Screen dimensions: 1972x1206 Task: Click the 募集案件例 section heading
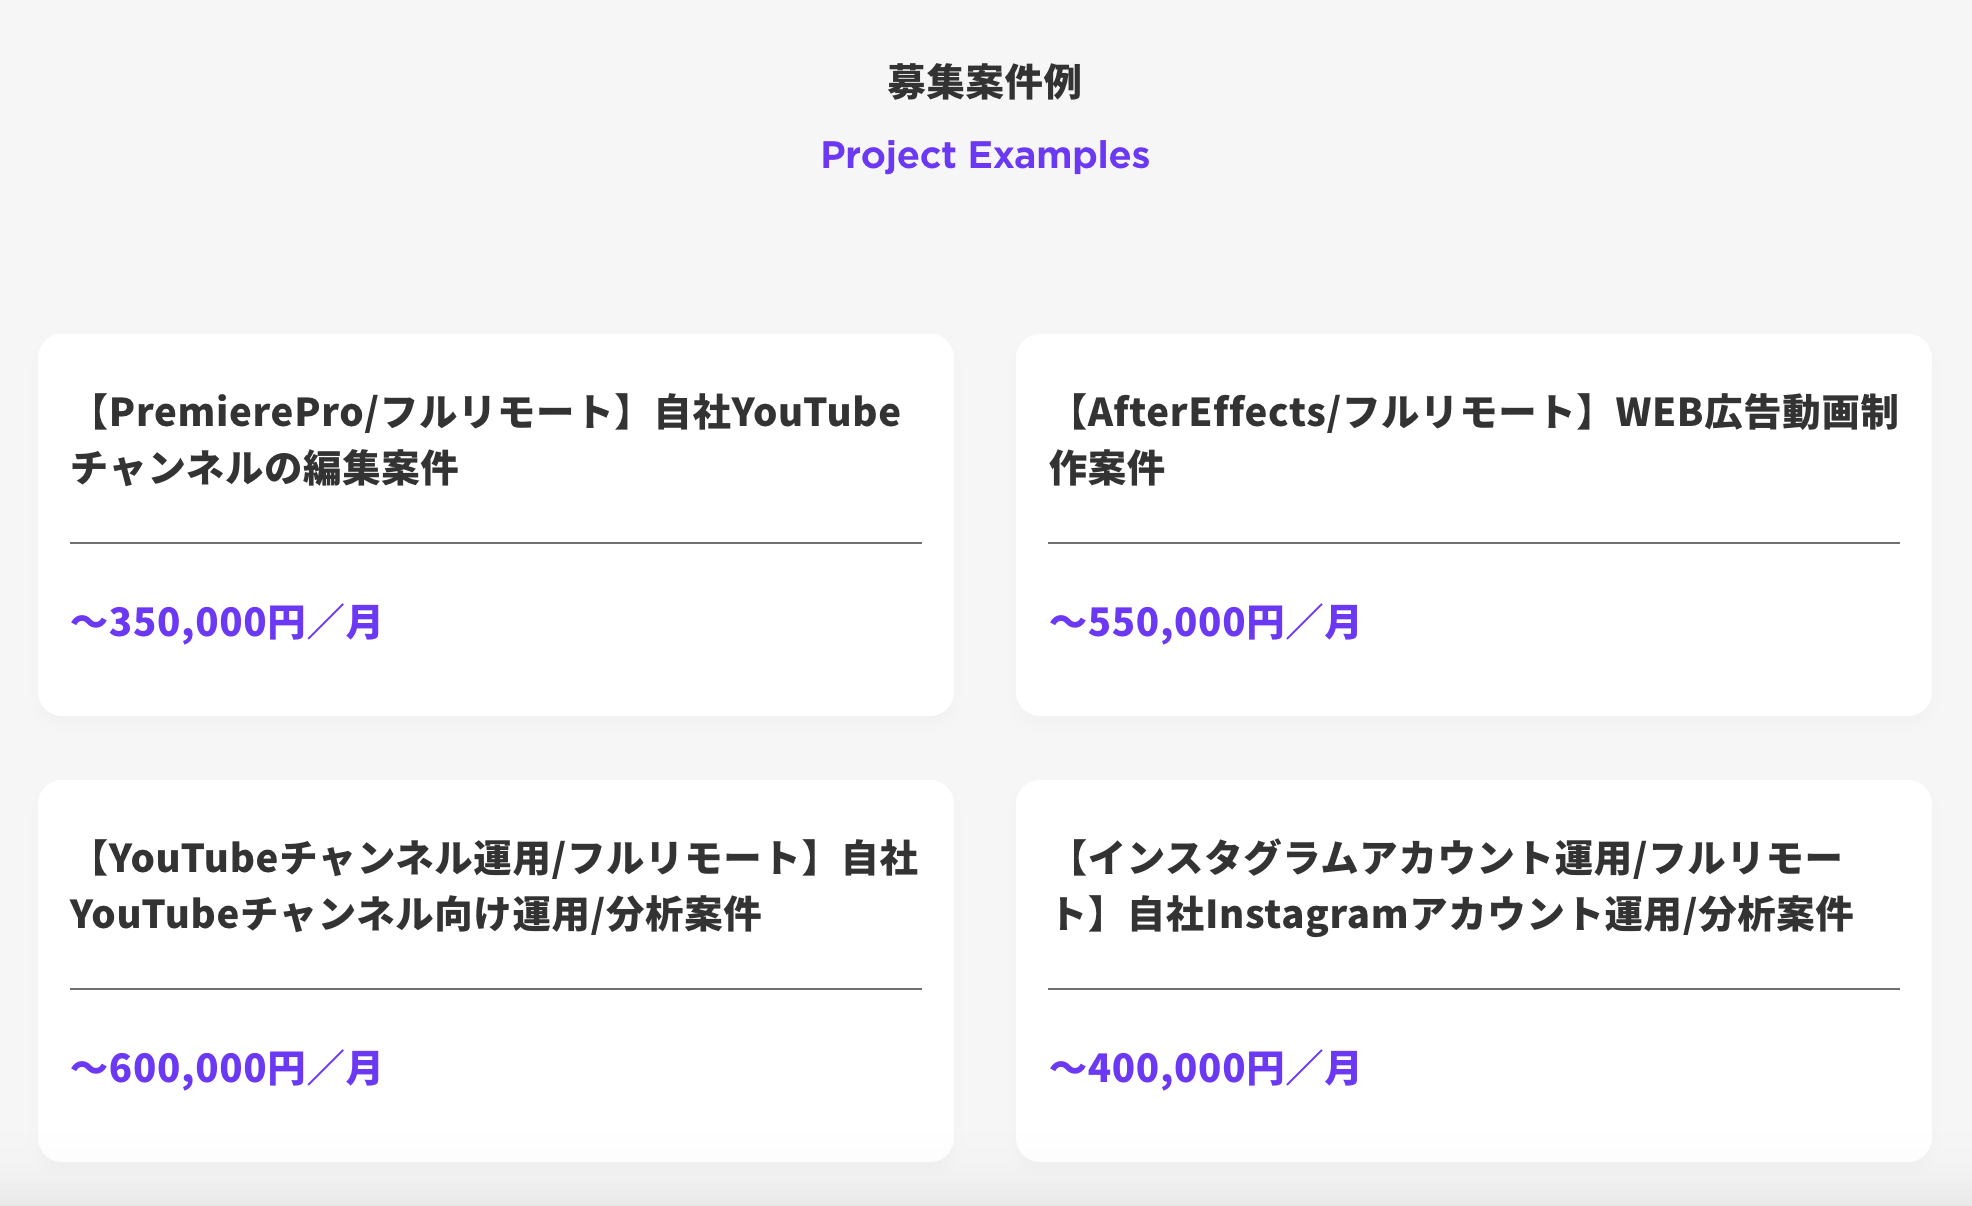(x=985, y=82)
